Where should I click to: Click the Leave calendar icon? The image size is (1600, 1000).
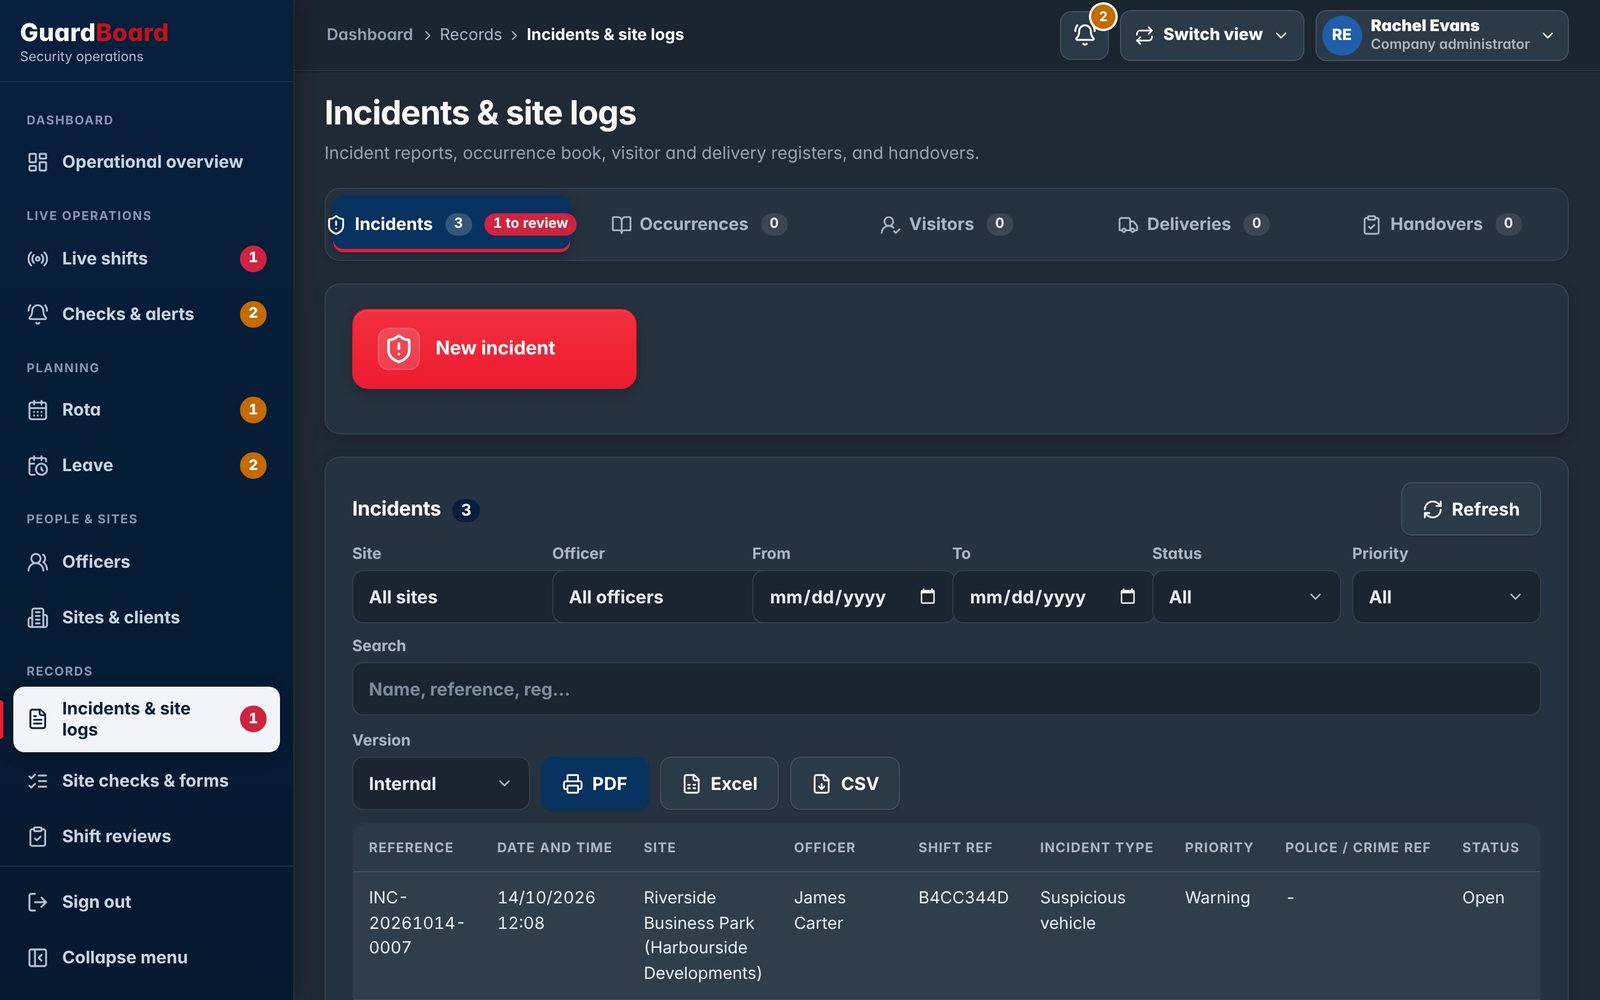coord(38,466)
